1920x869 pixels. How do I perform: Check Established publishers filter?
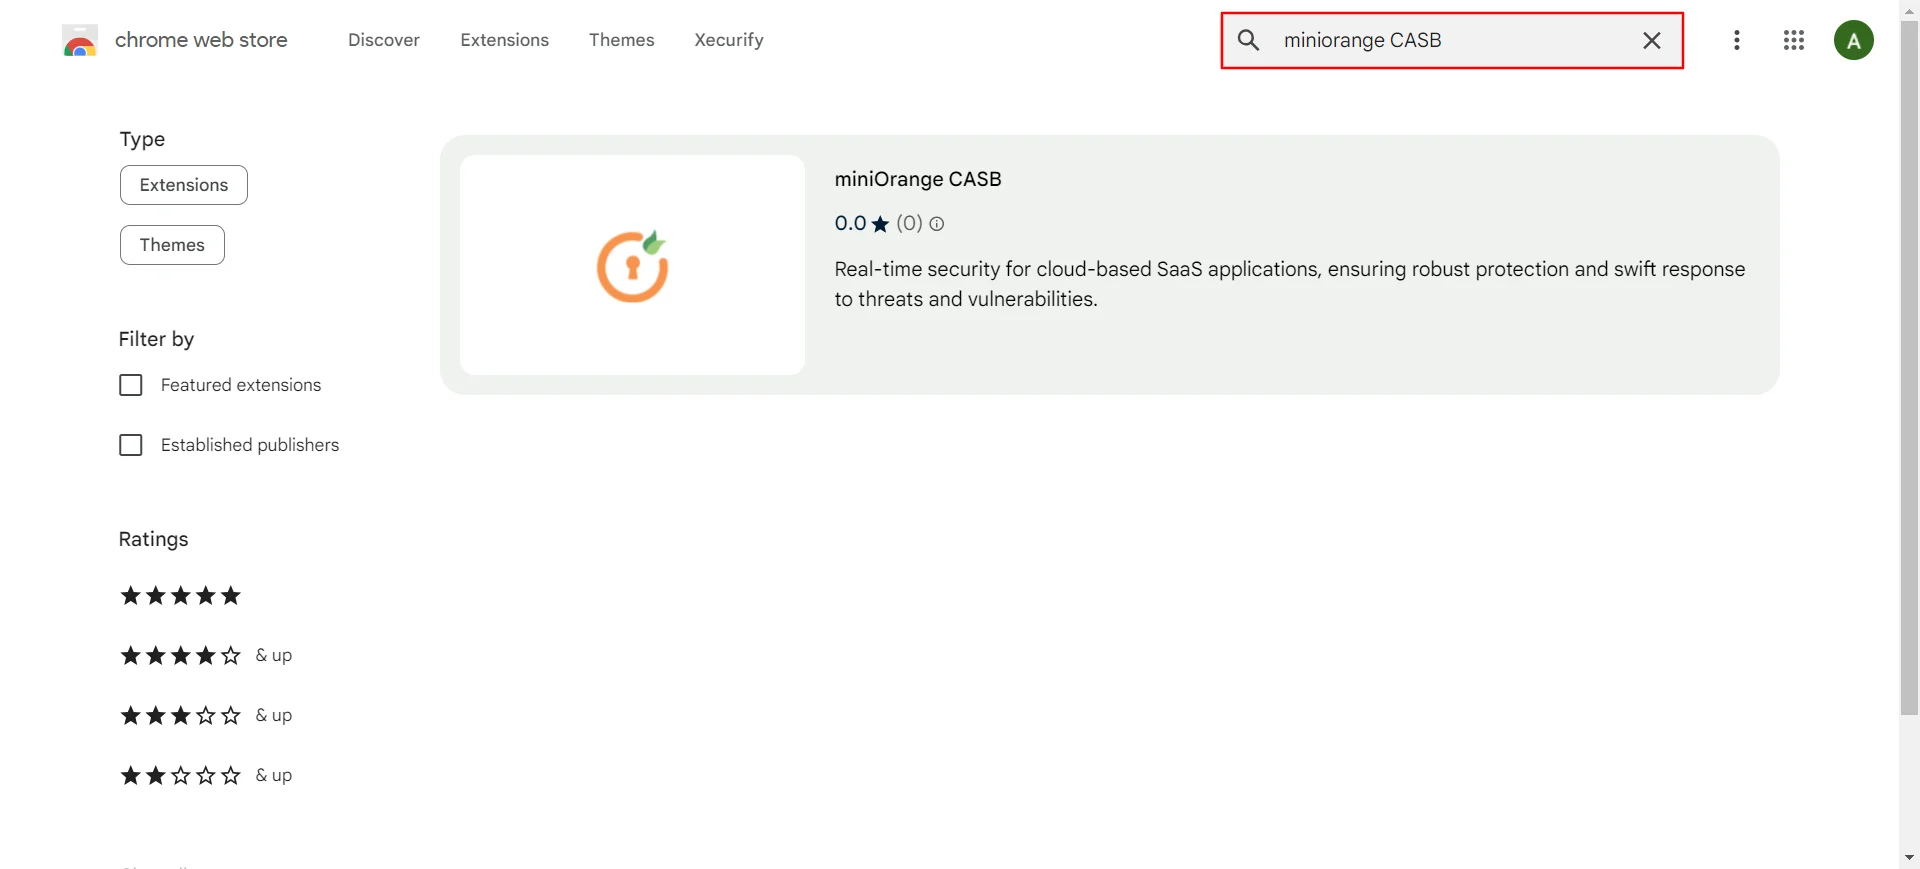131,445
